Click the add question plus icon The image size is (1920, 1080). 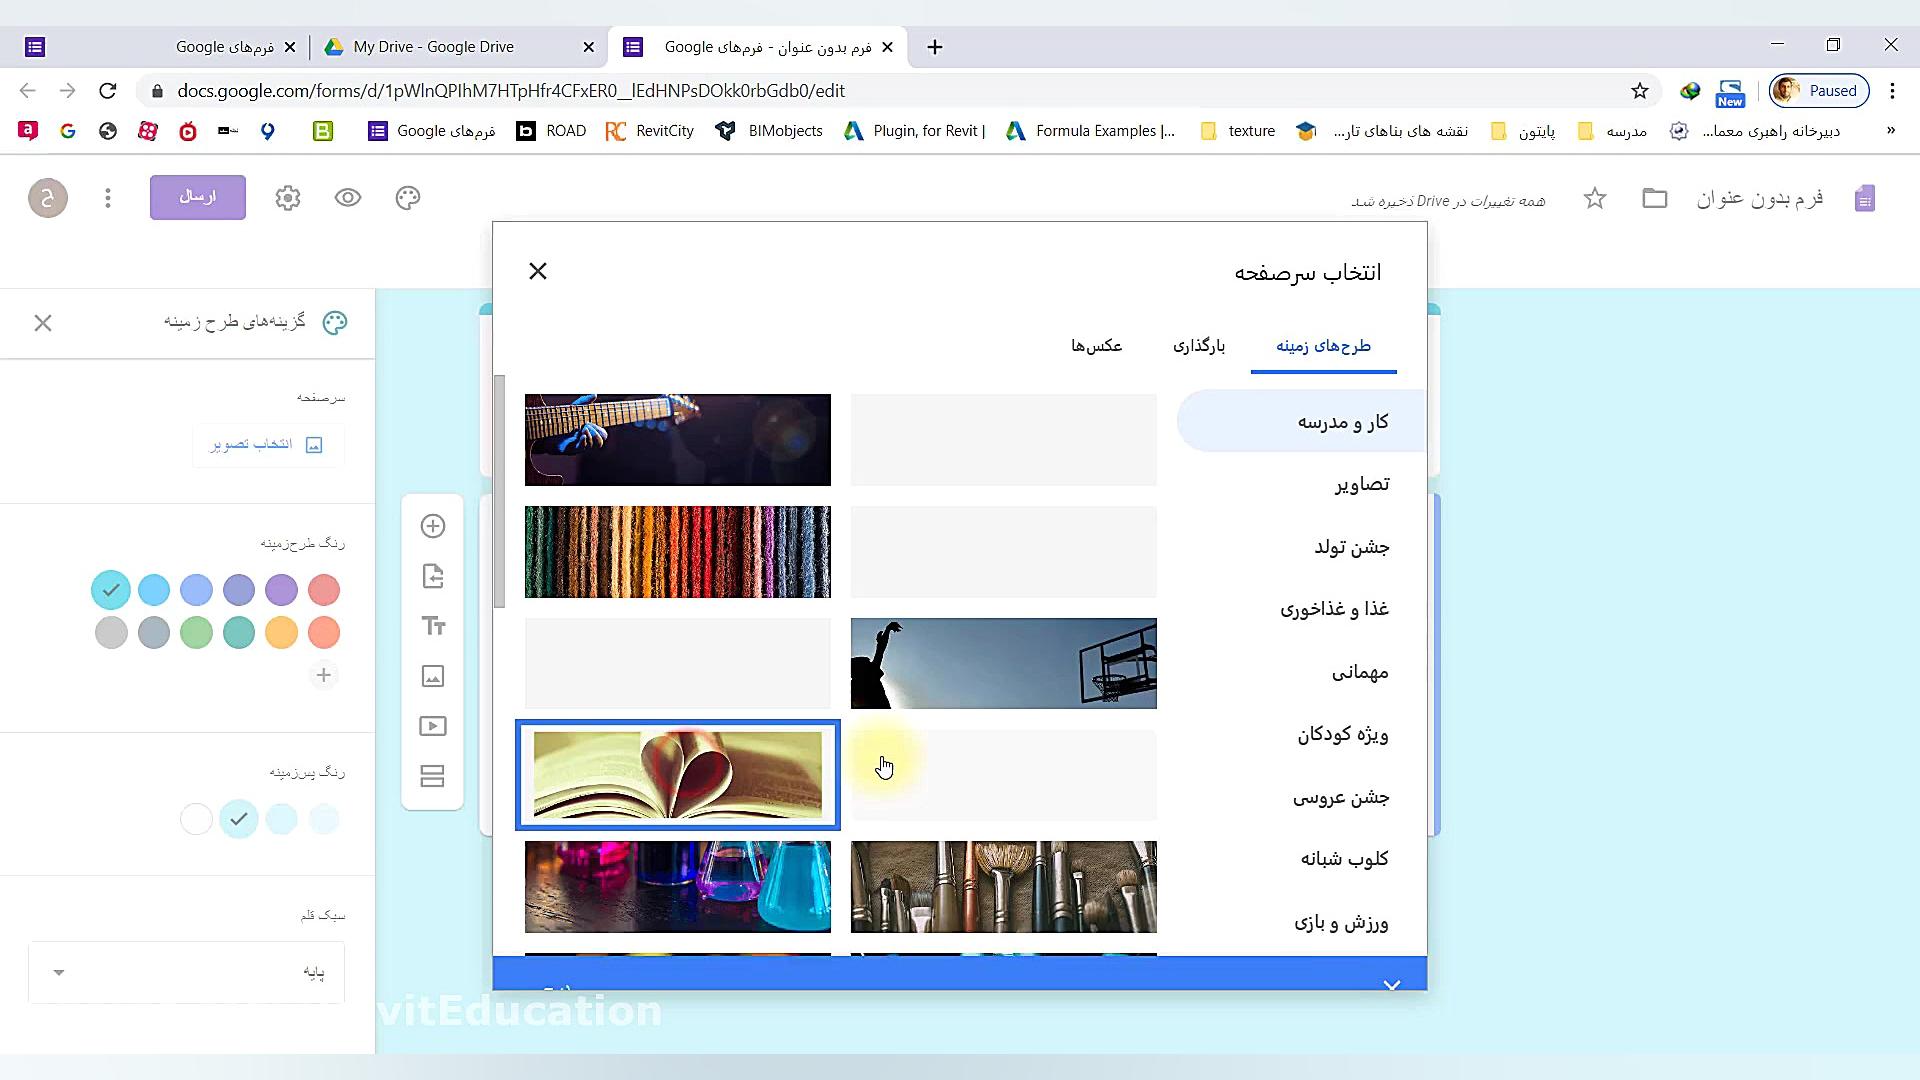(x=432, y=525)
